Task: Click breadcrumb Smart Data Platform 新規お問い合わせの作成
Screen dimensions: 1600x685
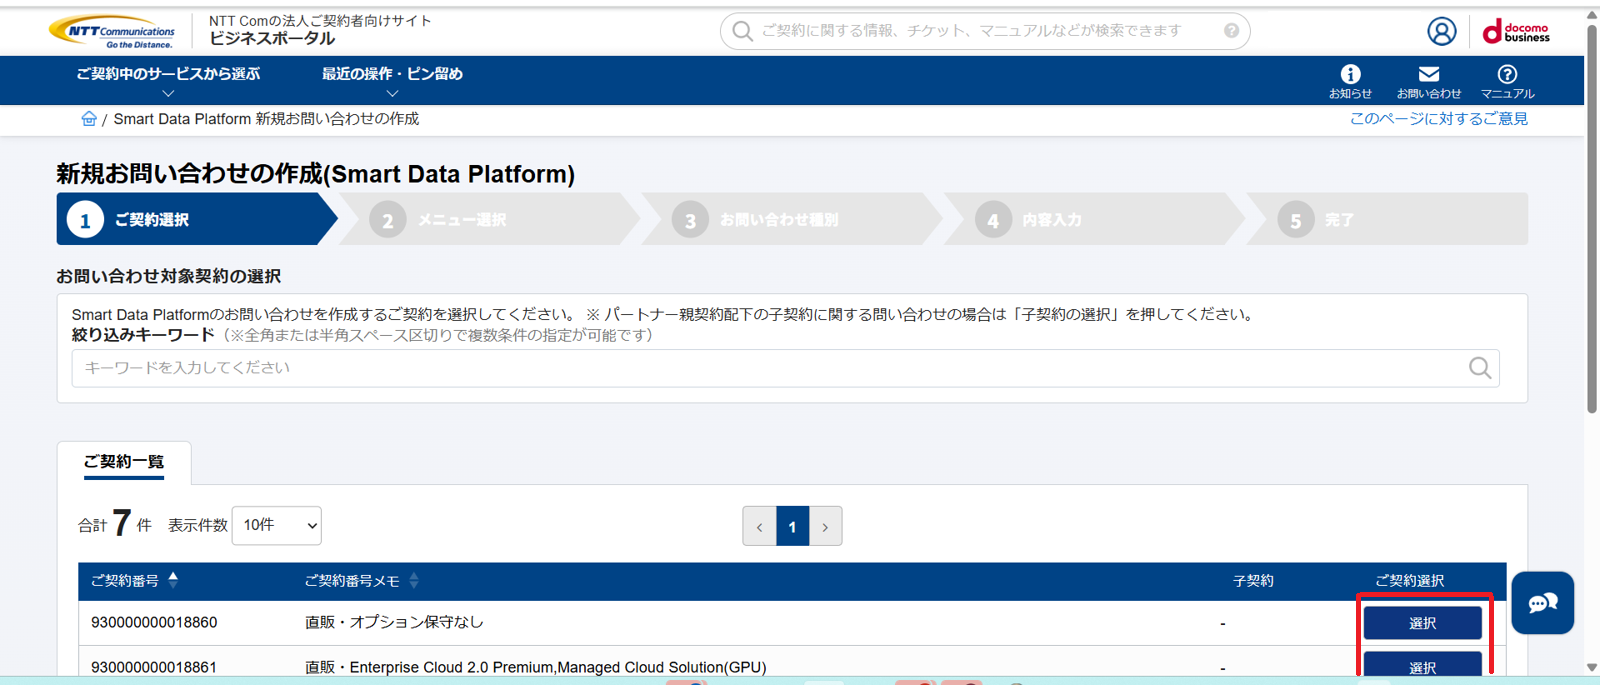Action: 266,119
